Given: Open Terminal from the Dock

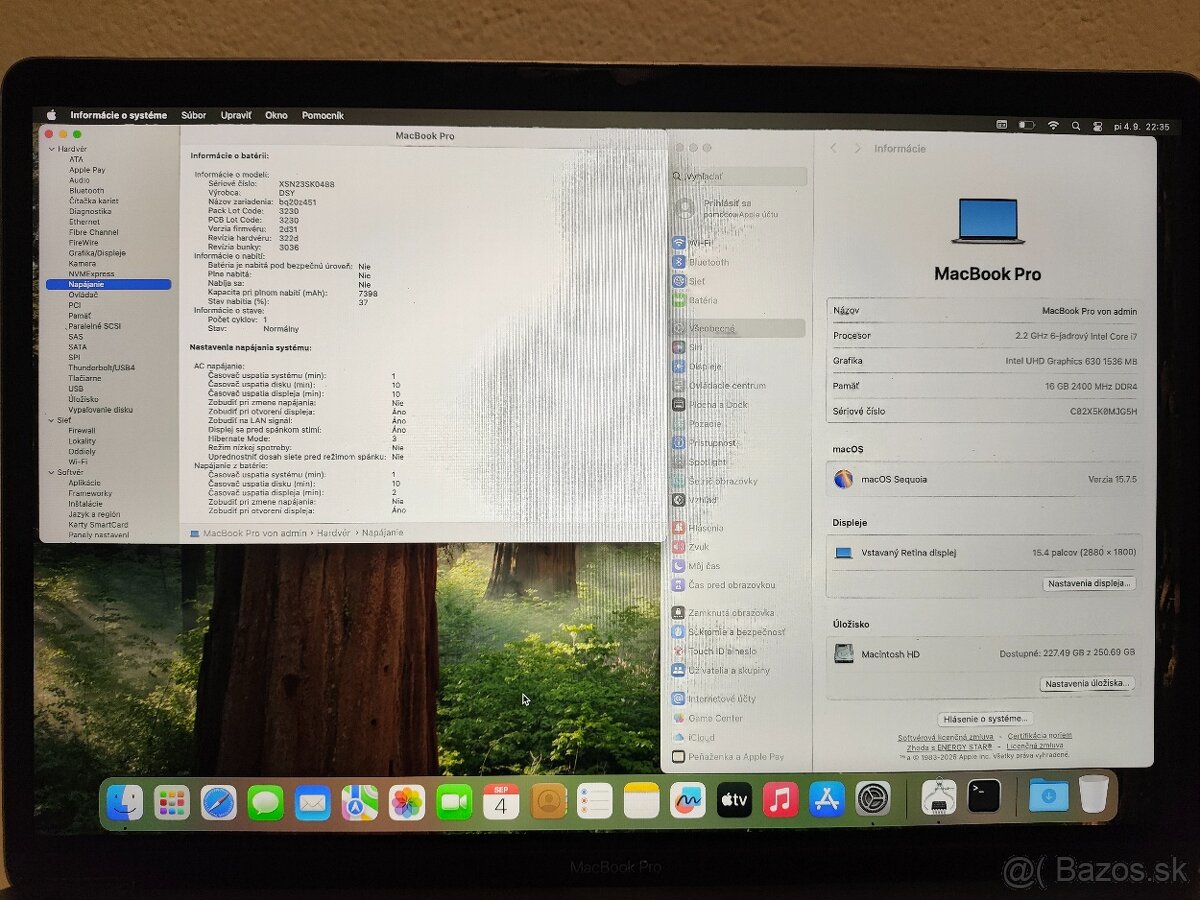Looking at the screenshot, I should click(984, 796).
